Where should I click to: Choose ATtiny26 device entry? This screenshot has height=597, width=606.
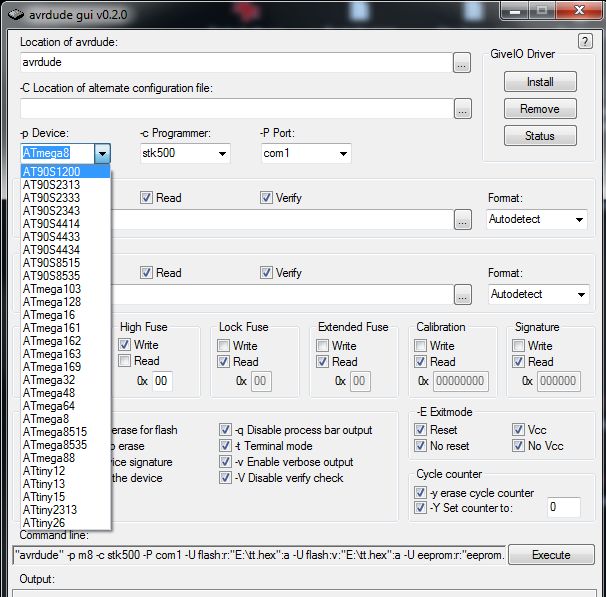[65, 523]
